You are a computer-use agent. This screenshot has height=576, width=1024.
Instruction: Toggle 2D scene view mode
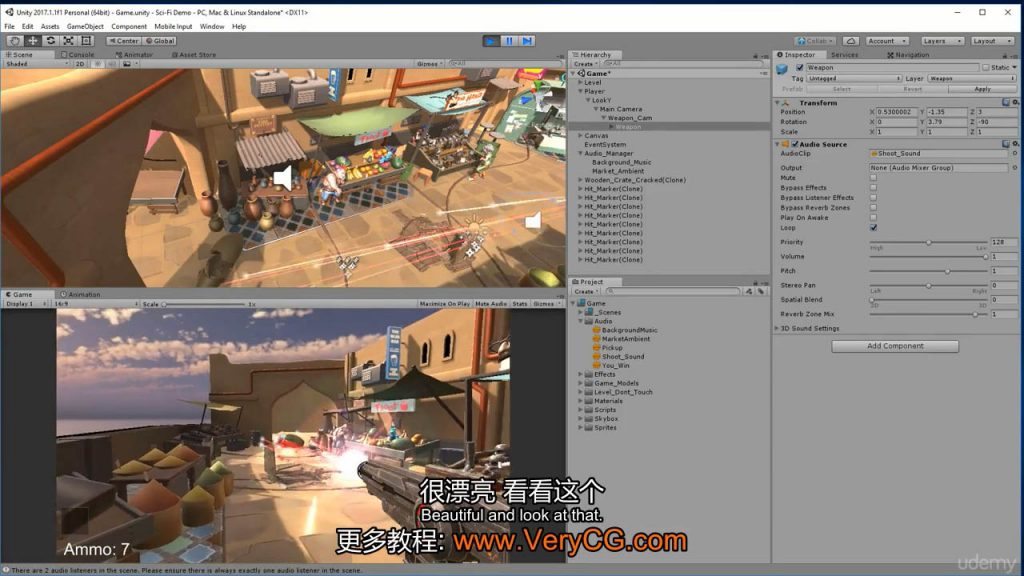tap(80, 64)
